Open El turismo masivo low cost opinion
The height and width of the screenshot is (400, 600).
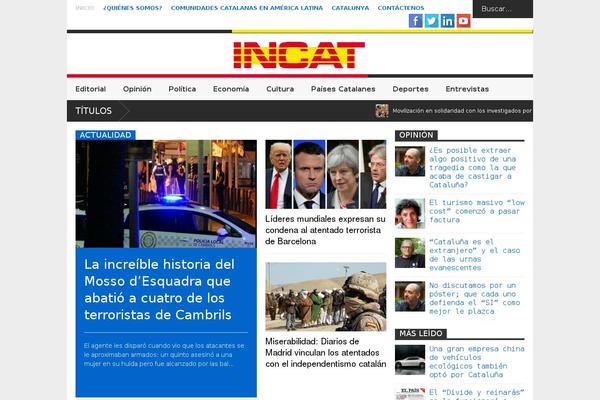(x=477, y=211)
